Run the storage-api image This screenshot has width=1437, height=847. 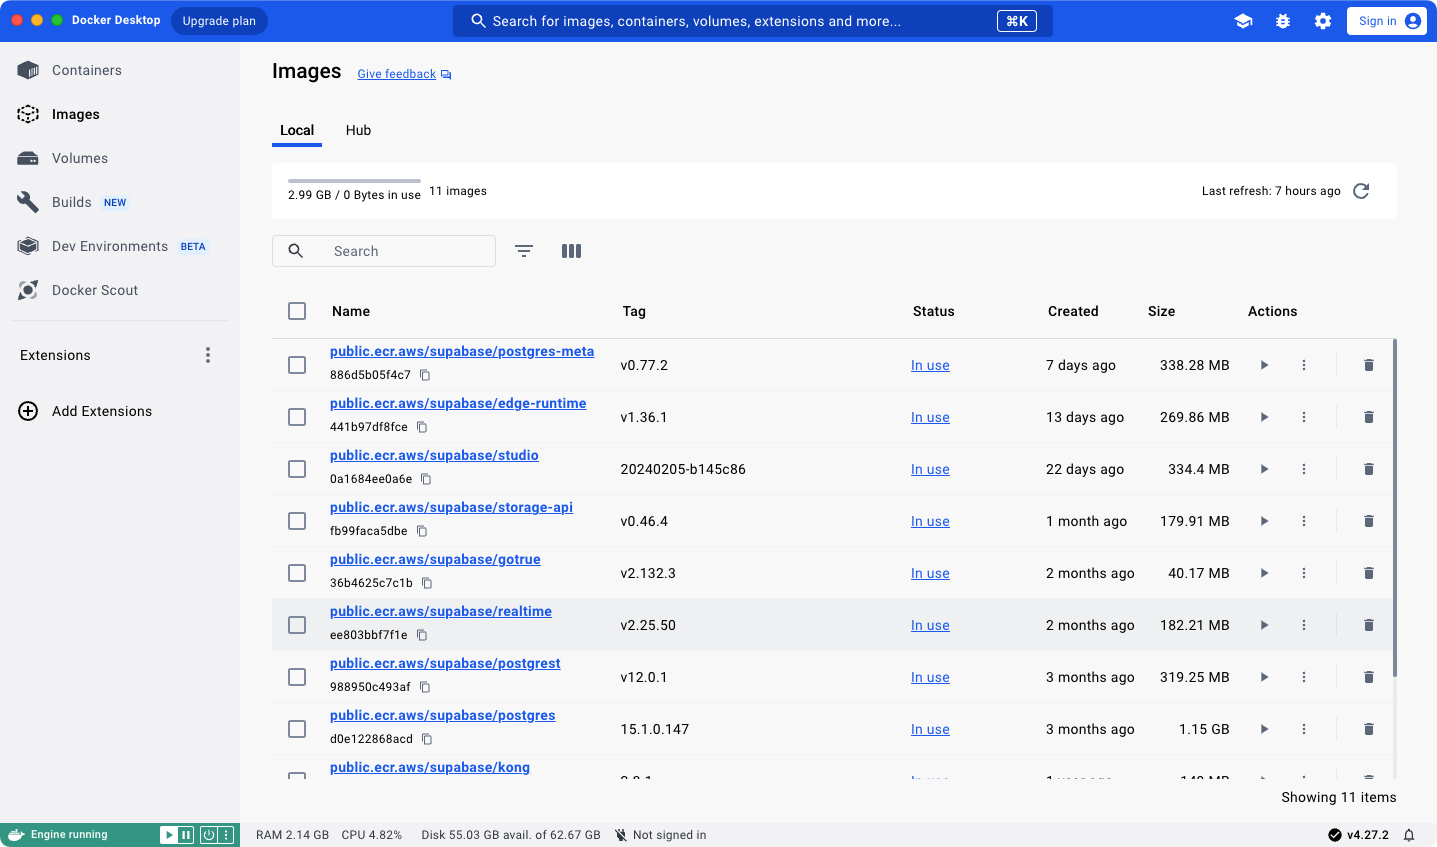click(x=1264, y=521)
